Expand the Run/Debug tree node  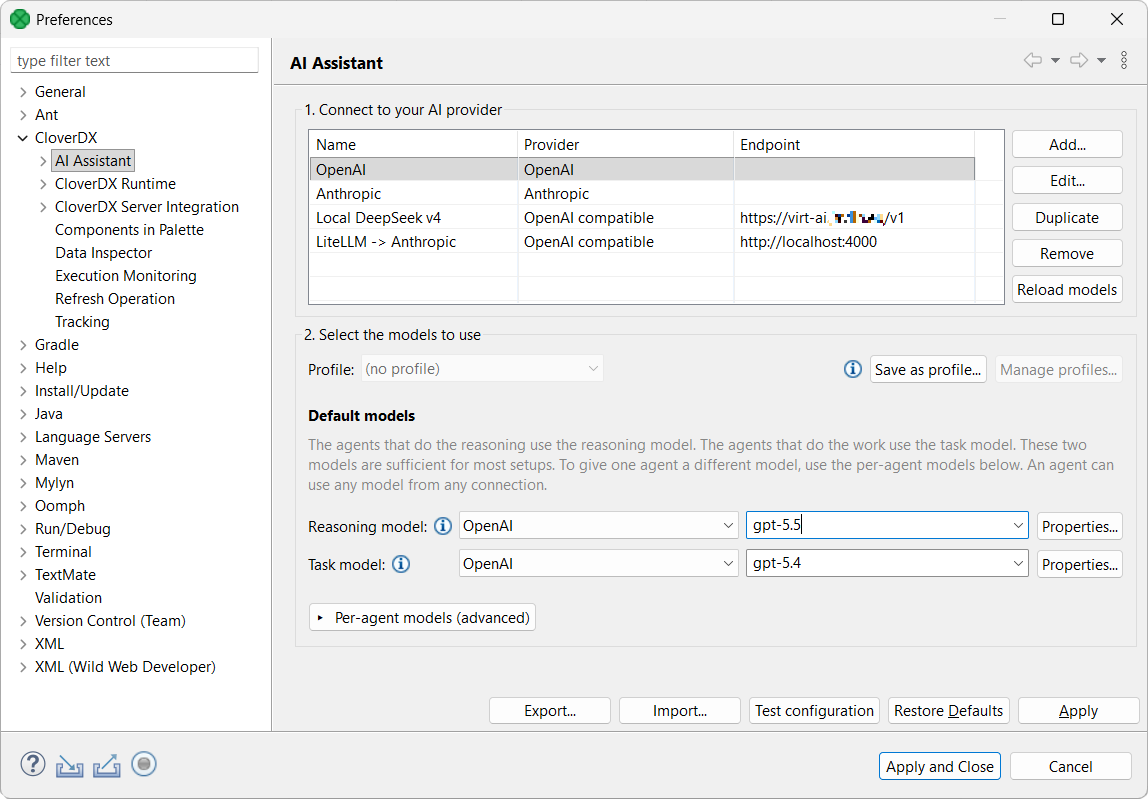23,529
